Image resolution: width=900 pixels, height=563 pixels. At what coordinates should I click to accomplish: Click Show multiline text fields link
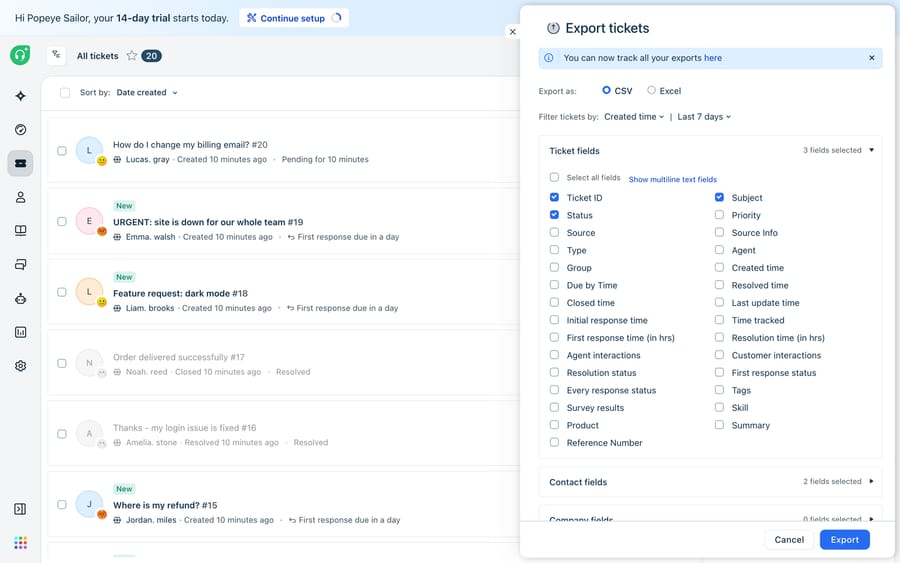(673, 180)
